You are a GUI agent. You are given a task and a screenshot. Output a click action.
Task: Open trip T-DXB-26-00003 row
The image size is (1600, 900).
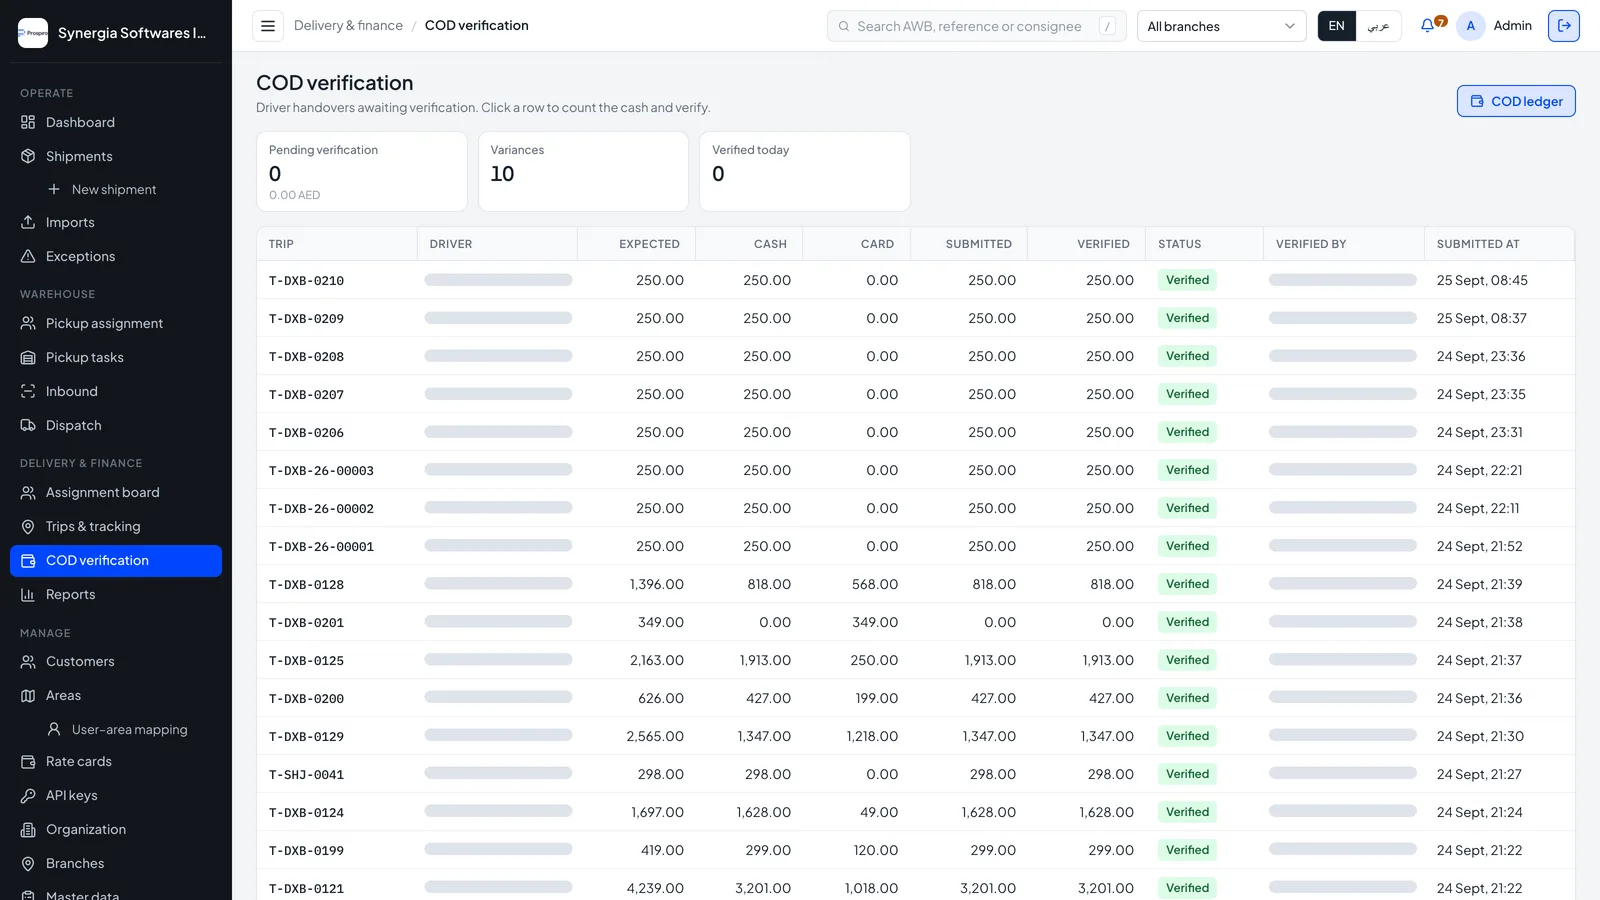(915, 470)
